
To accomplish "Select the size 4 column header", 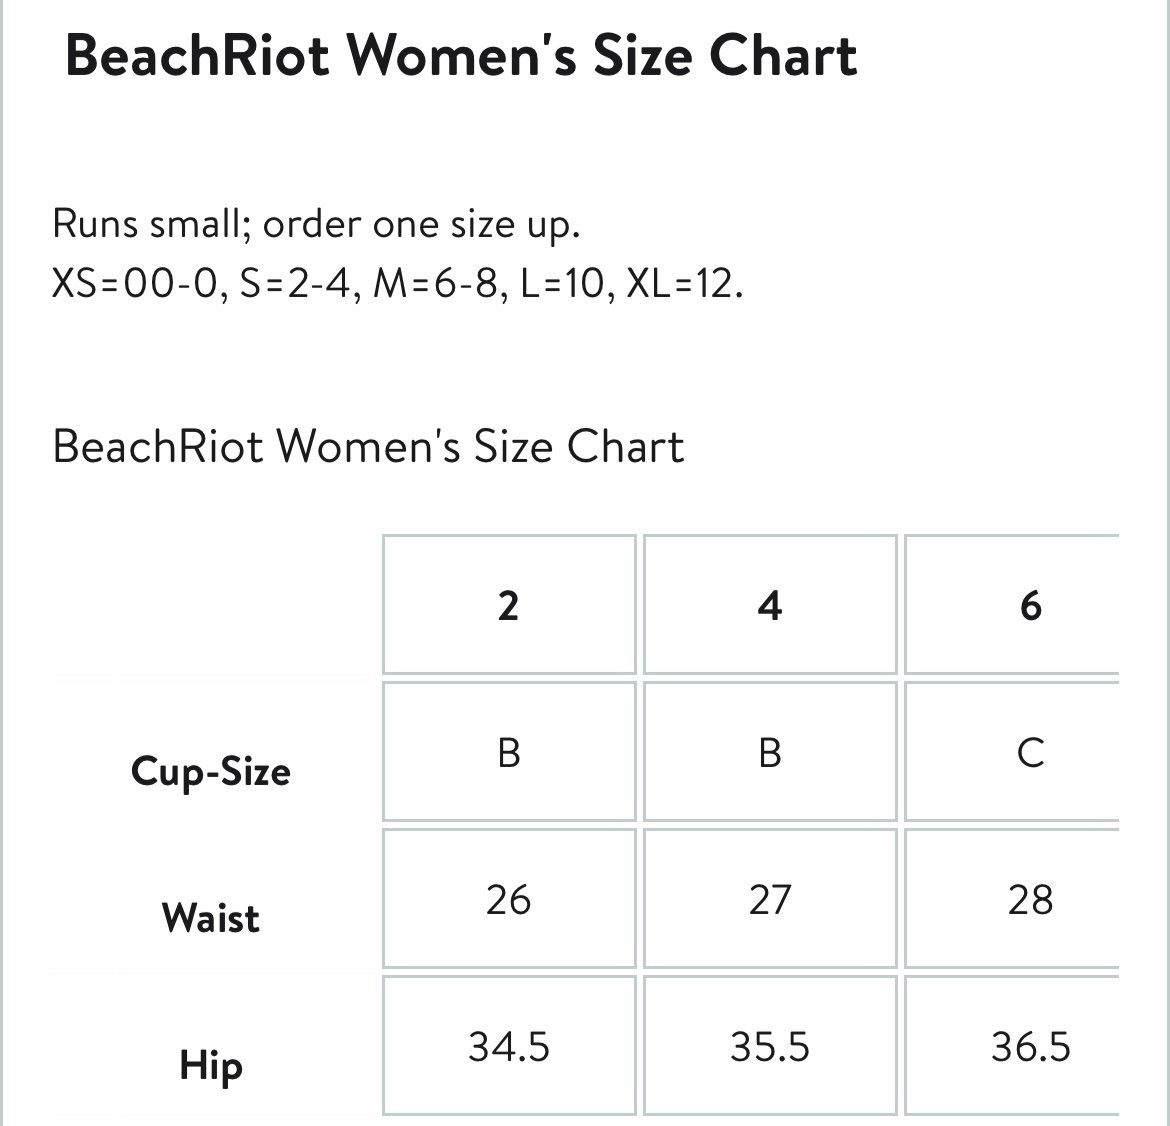I will point(770,604).
